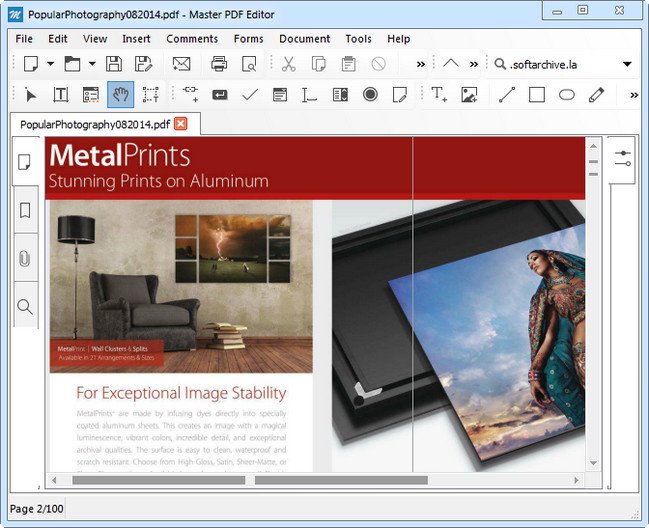This screenshot has width=649, height=528.
Task: Send the PDF by email envelope icon
Action: pos(181,64)
